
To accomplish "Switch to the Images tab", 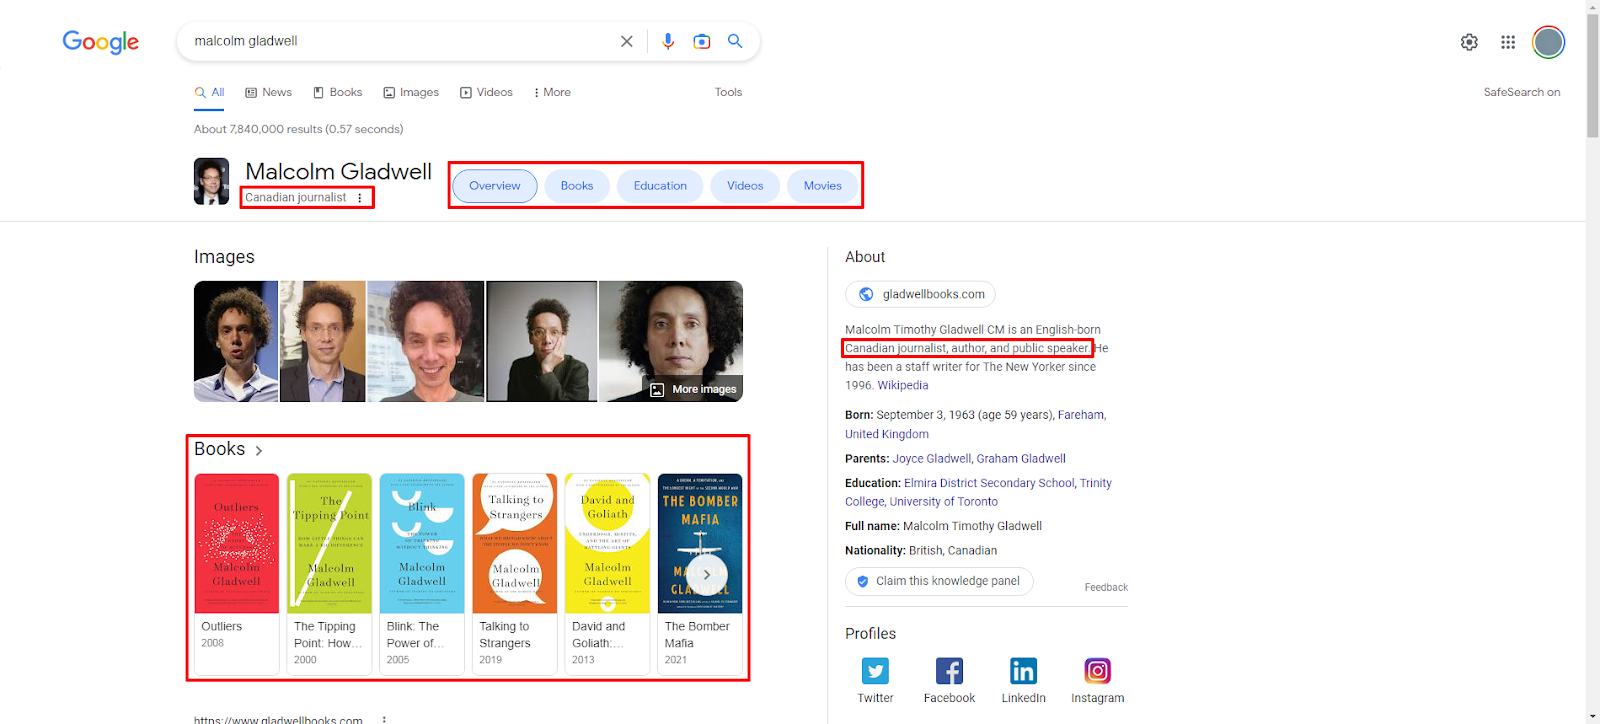I will click(411, 92).
